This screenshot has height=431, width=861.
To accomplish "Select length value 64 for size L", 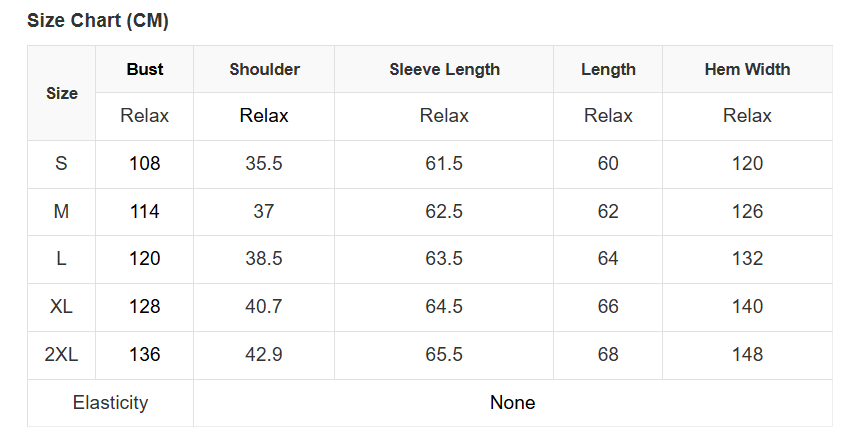I will point(608,259).
